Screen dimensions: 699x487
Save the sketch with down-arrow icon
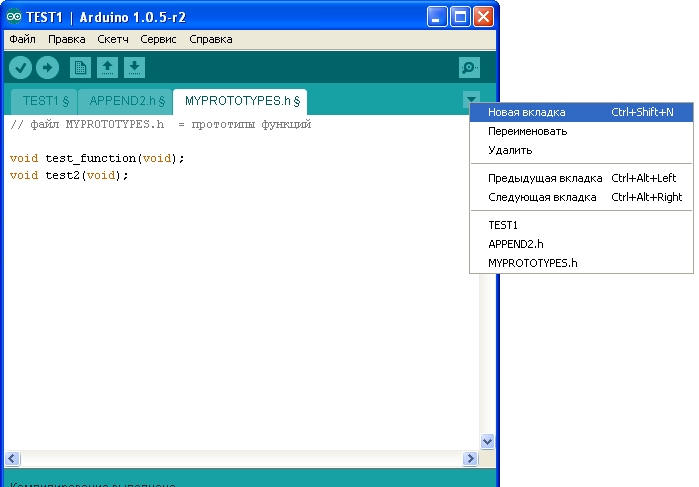134,68
